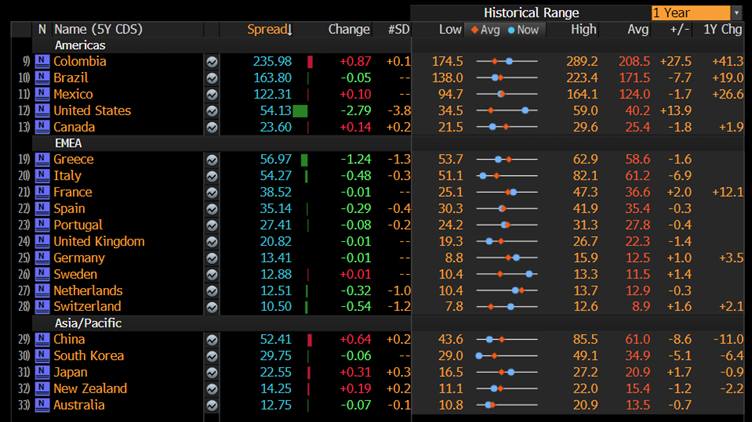Click the High column header
This screenshot has width=752, height=422.
(584, 29)
